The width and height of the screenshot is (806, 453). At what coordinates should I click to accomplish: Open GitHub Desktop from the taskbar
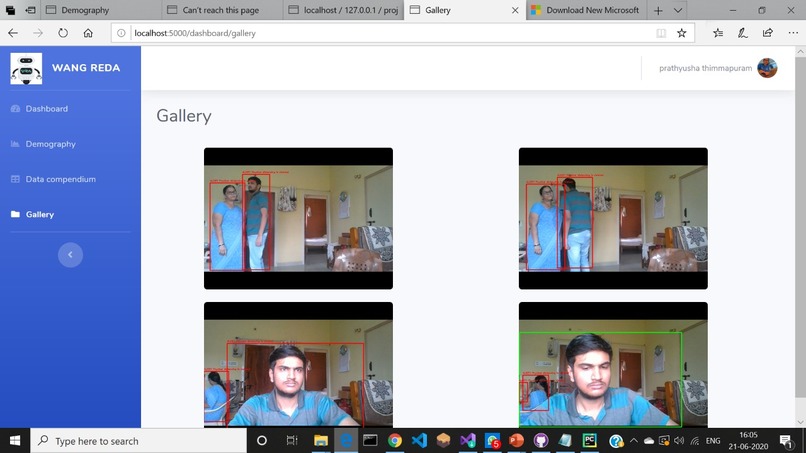541,441
